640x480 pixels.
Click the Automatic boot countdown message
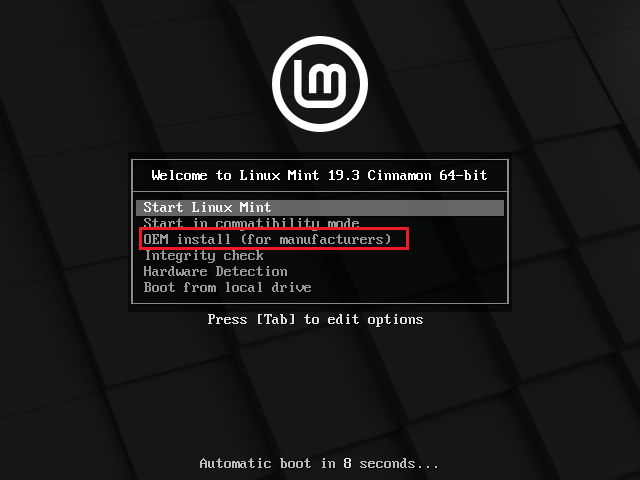pyautogui.click(x=319, y=464)
